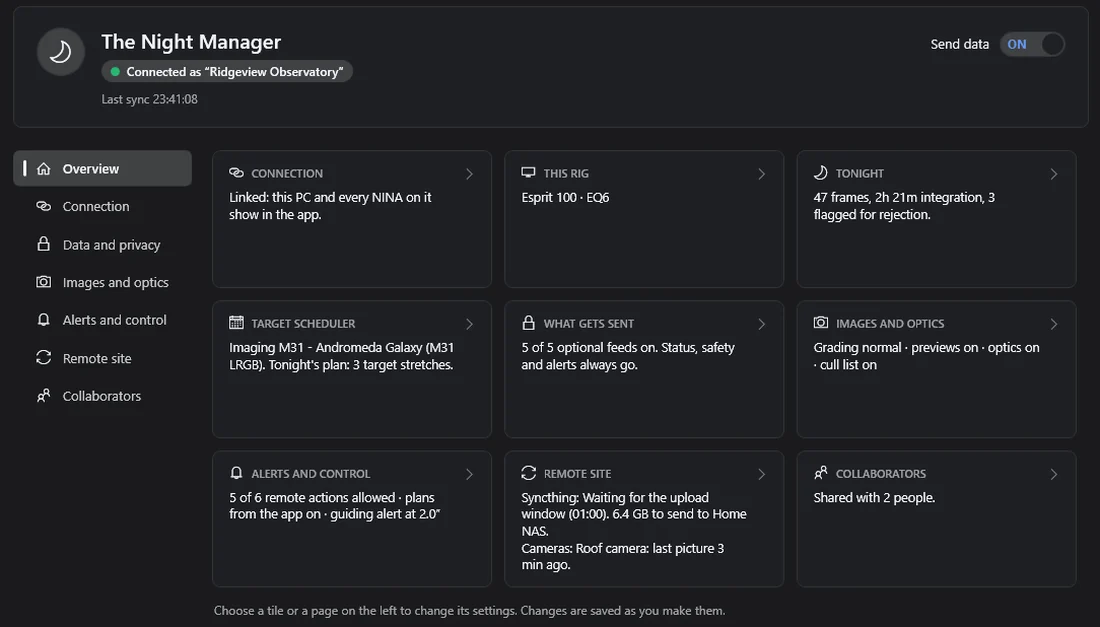
Task: Go to Data and privacy page
Action: 102,244
